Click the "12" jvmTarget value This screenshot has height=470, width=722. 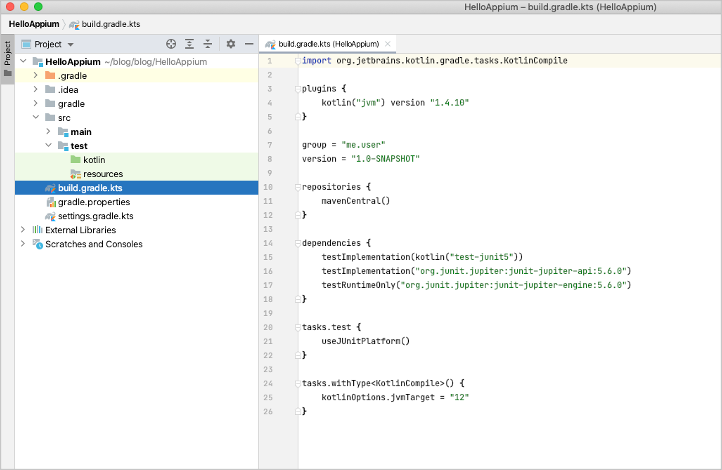[x=459, y=397]
